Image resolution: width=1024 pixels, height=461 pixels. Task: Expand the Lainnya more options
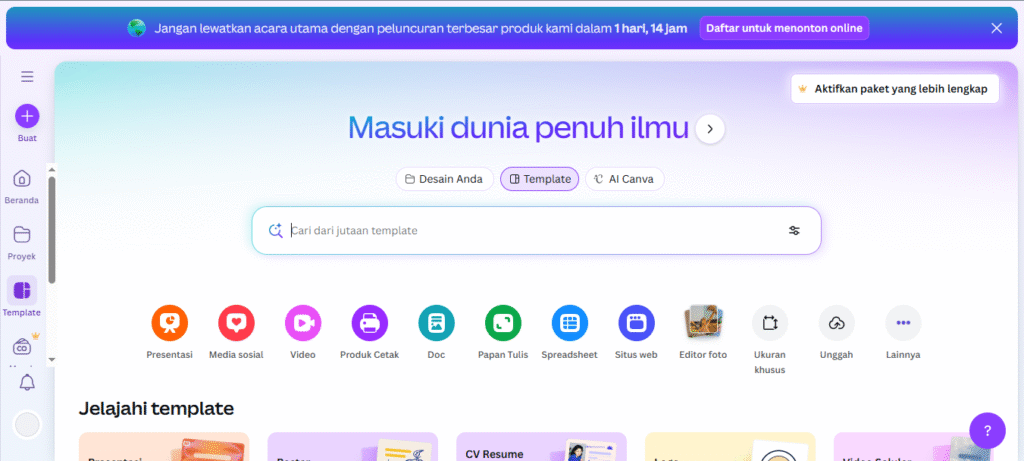[x=903, y=323]
